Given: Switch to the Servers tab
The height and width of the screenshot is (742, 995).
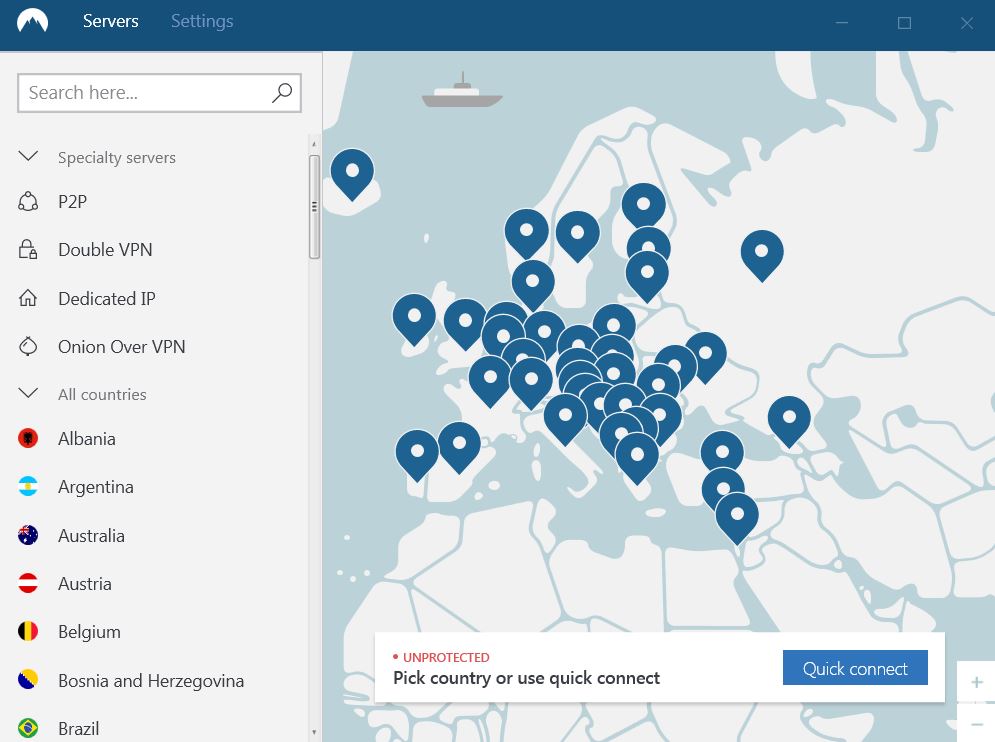Looking at the screenshot, I should pos(110,21).
